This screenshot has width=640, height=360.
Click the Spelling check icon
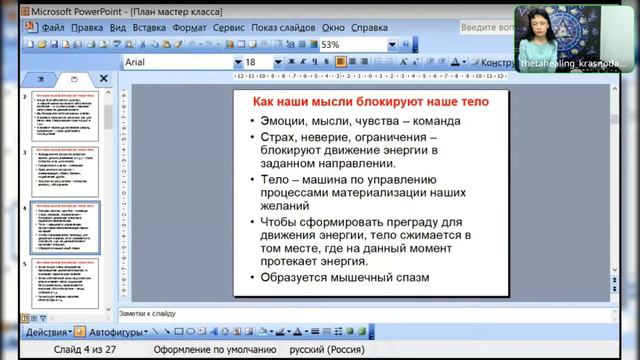click(x=117, y=44)
